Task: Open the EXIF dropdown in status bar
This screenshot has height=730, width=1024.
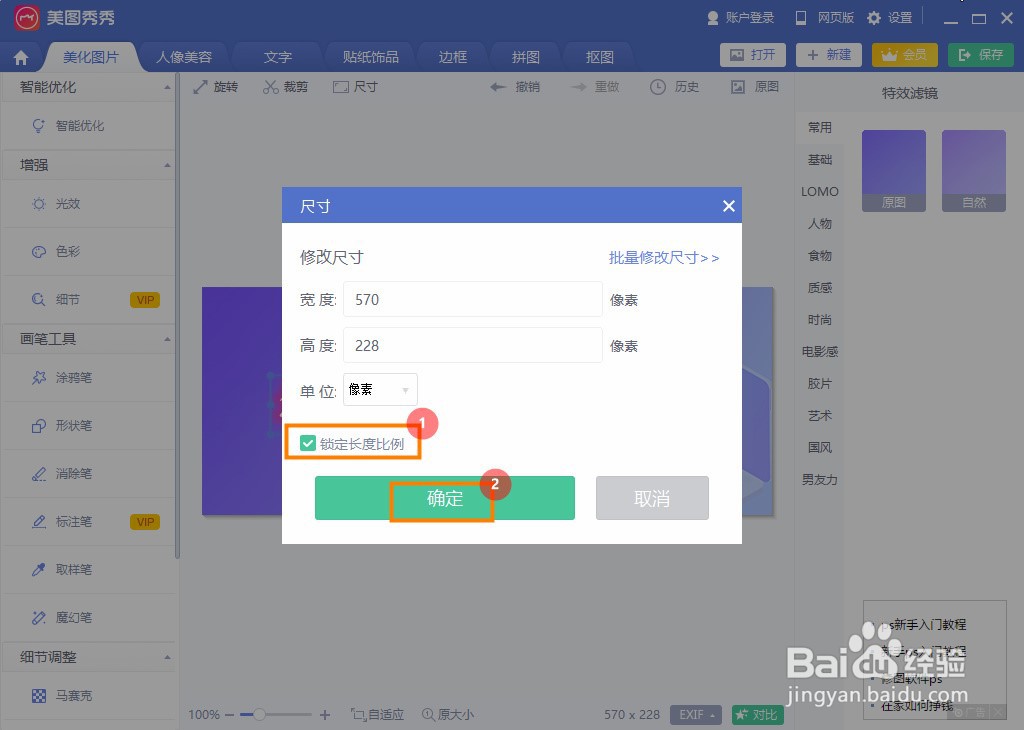Action: pos(695,714)
